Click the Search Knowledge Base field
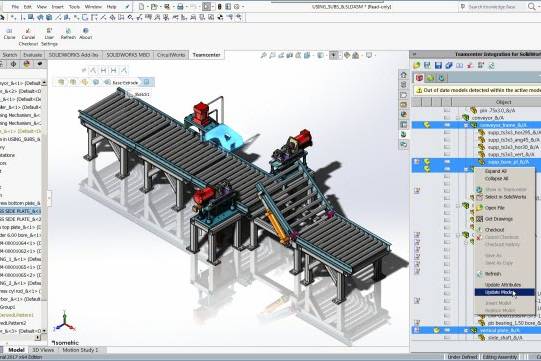The height and width of the screenshot is (361, 541). tap(492, 7)
